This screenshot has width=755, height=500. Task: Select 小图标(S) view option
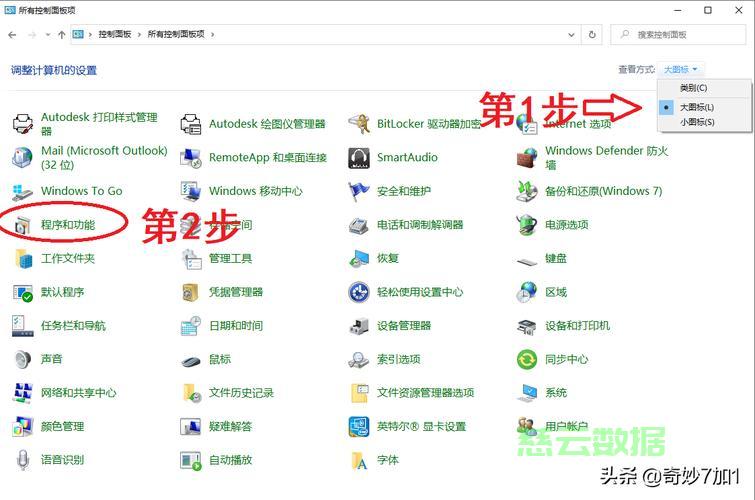point(696,122)
